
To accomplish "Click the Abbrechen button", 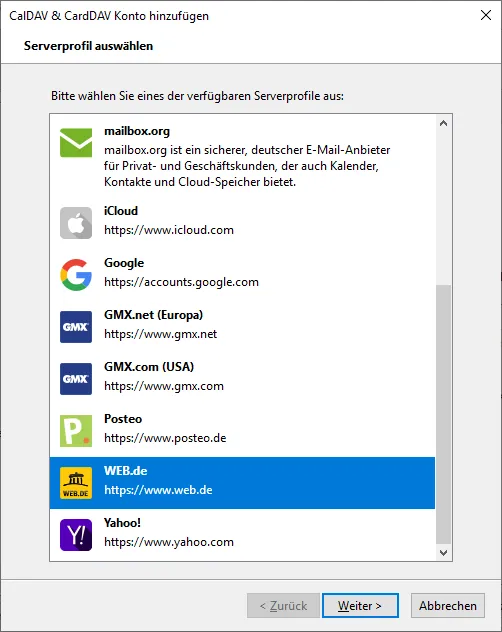I will point(448,605).
